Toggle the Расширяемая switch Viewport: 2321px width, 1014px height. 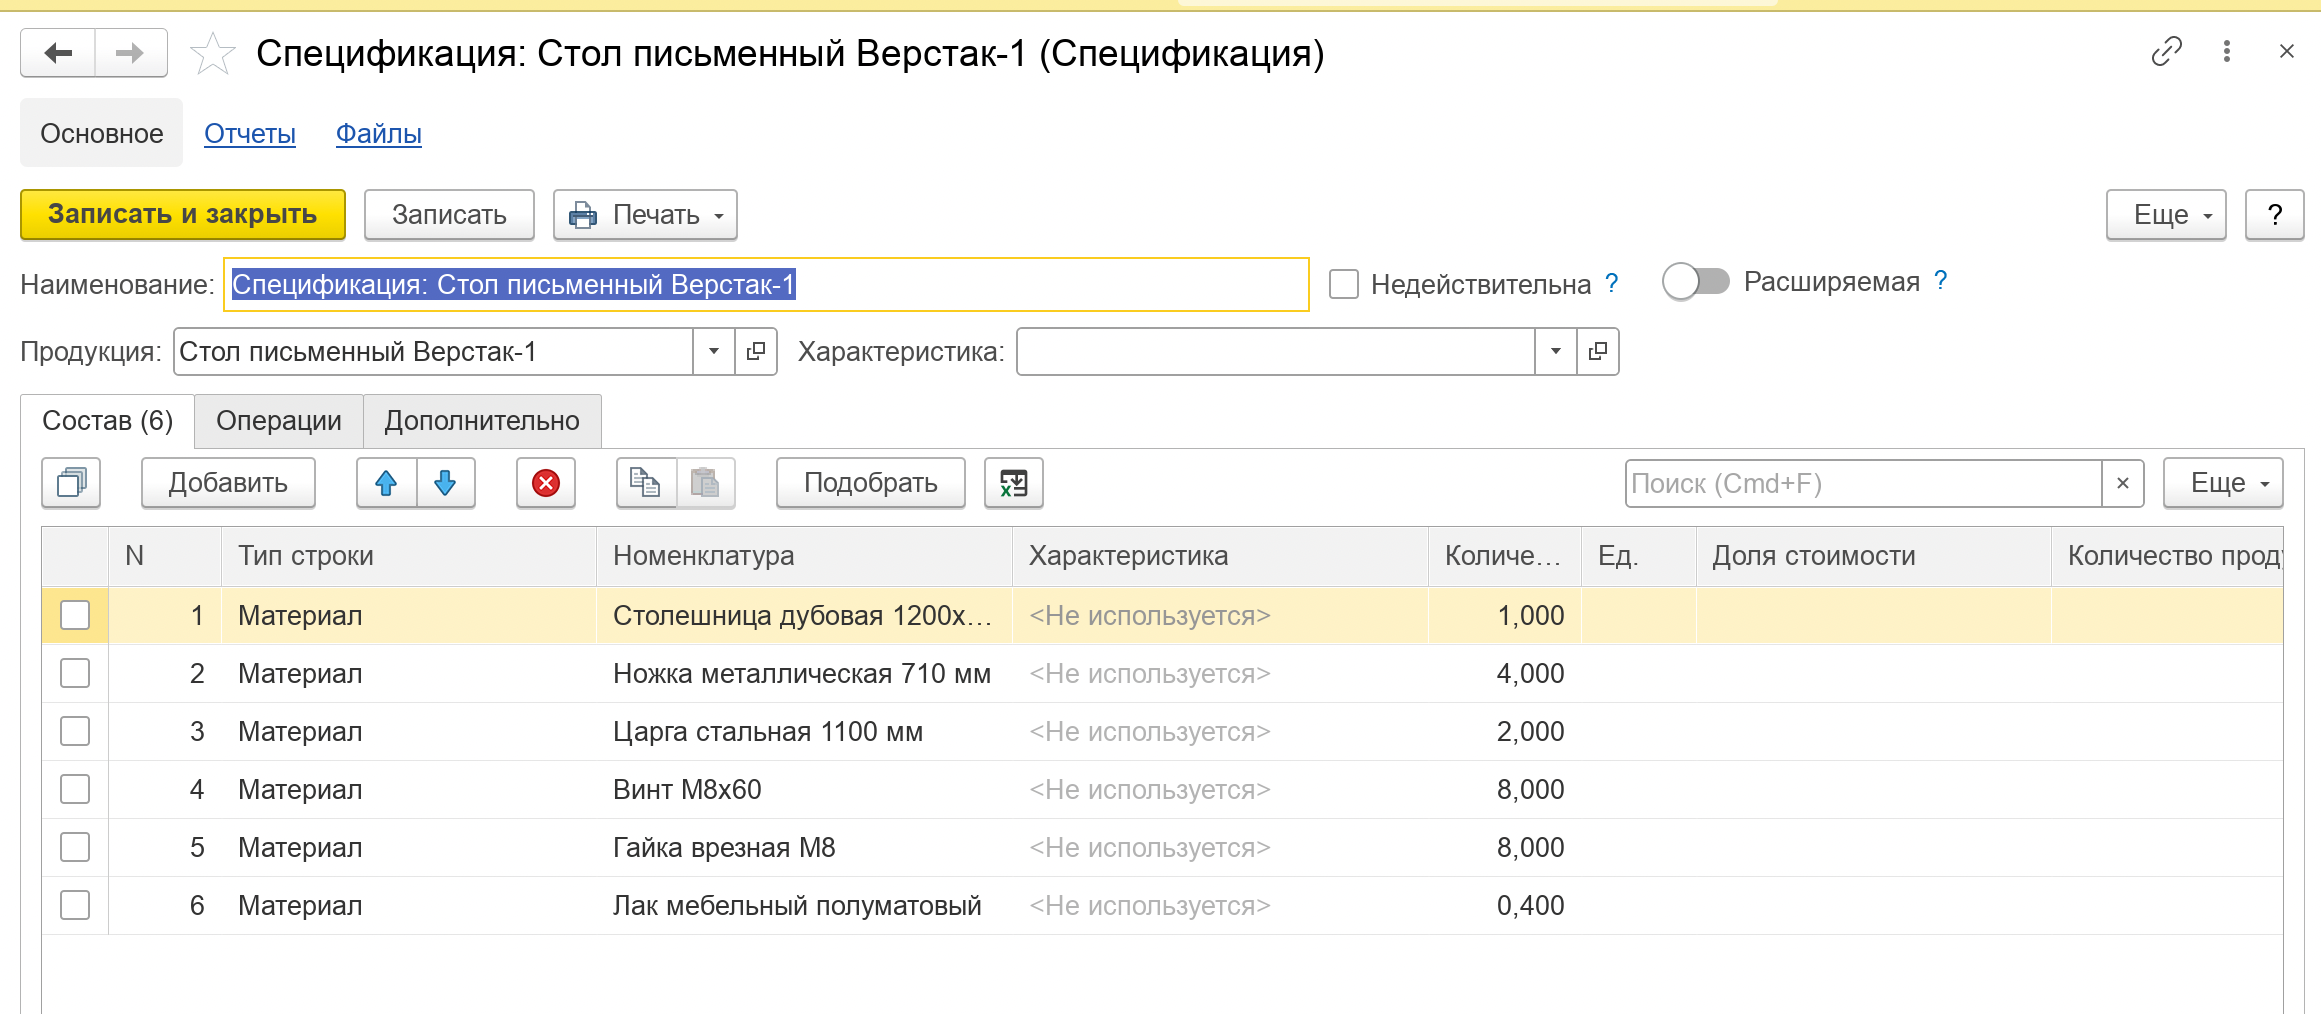pos(1696,282)
